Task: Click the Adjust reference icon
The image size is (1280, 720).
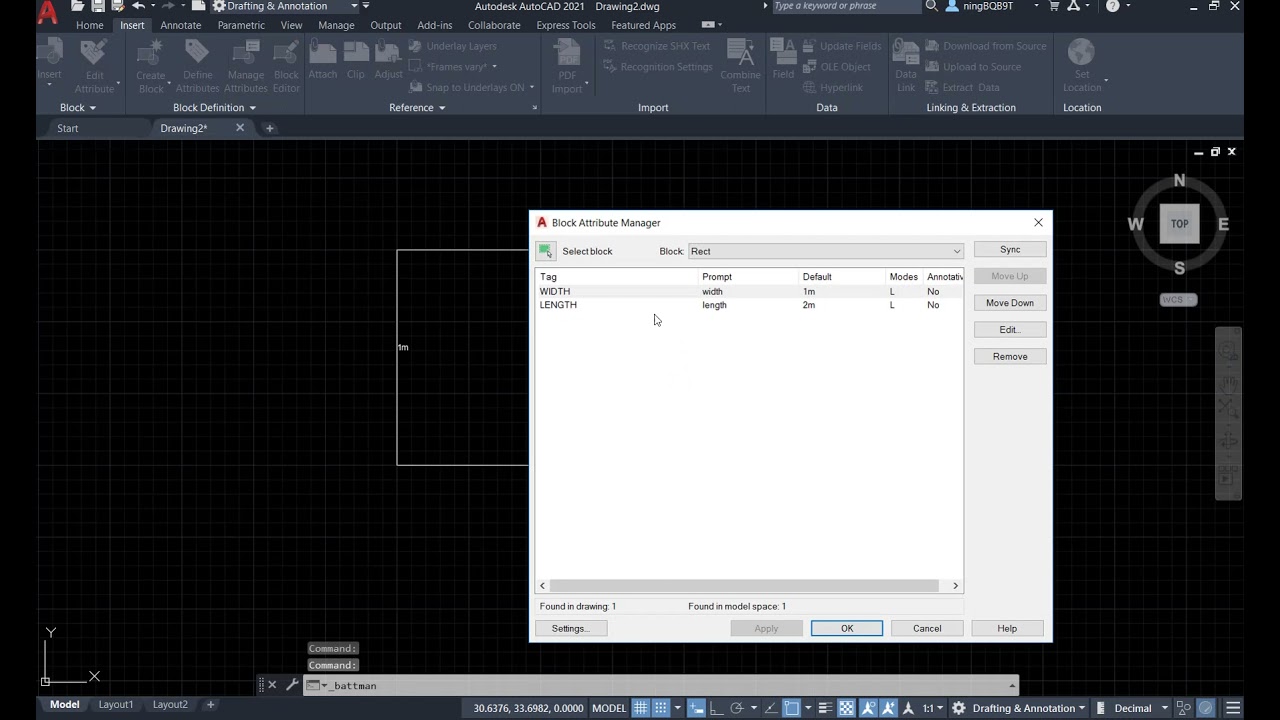Action: tap(388, 60)
